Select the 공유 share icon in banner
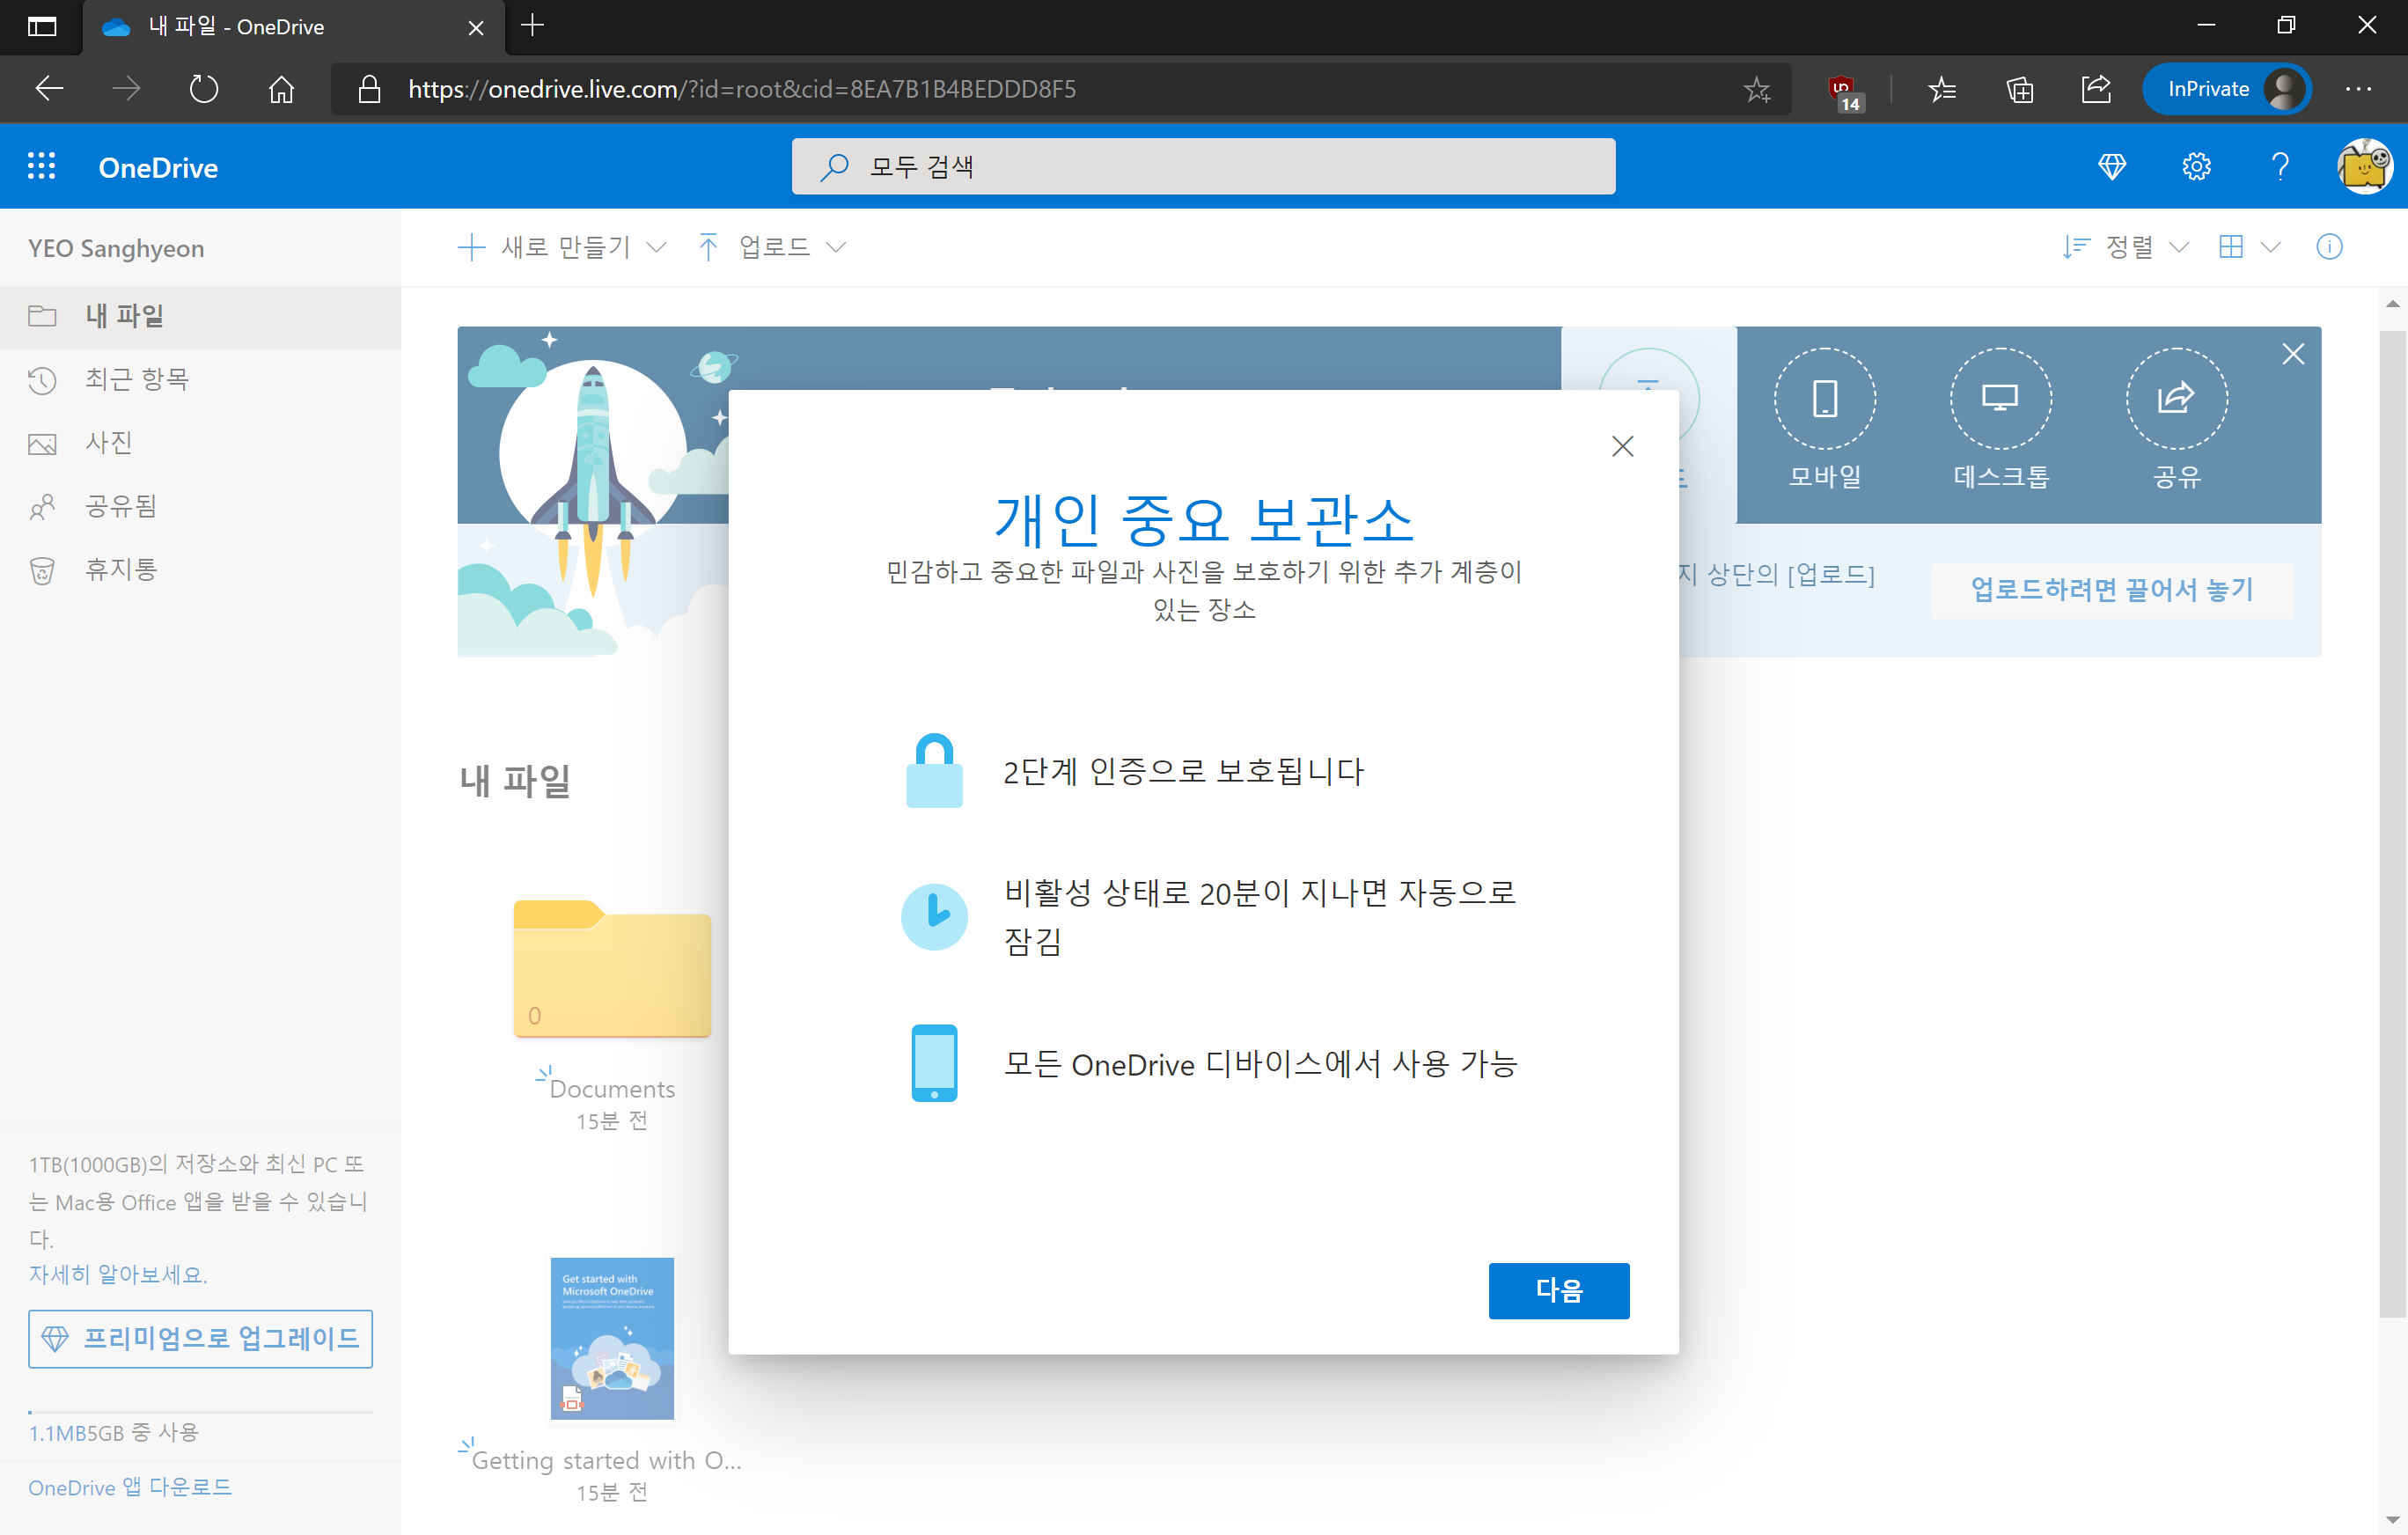Image resolution: width=2408 pixels, height=1535 pixels. pos(2176,398)
